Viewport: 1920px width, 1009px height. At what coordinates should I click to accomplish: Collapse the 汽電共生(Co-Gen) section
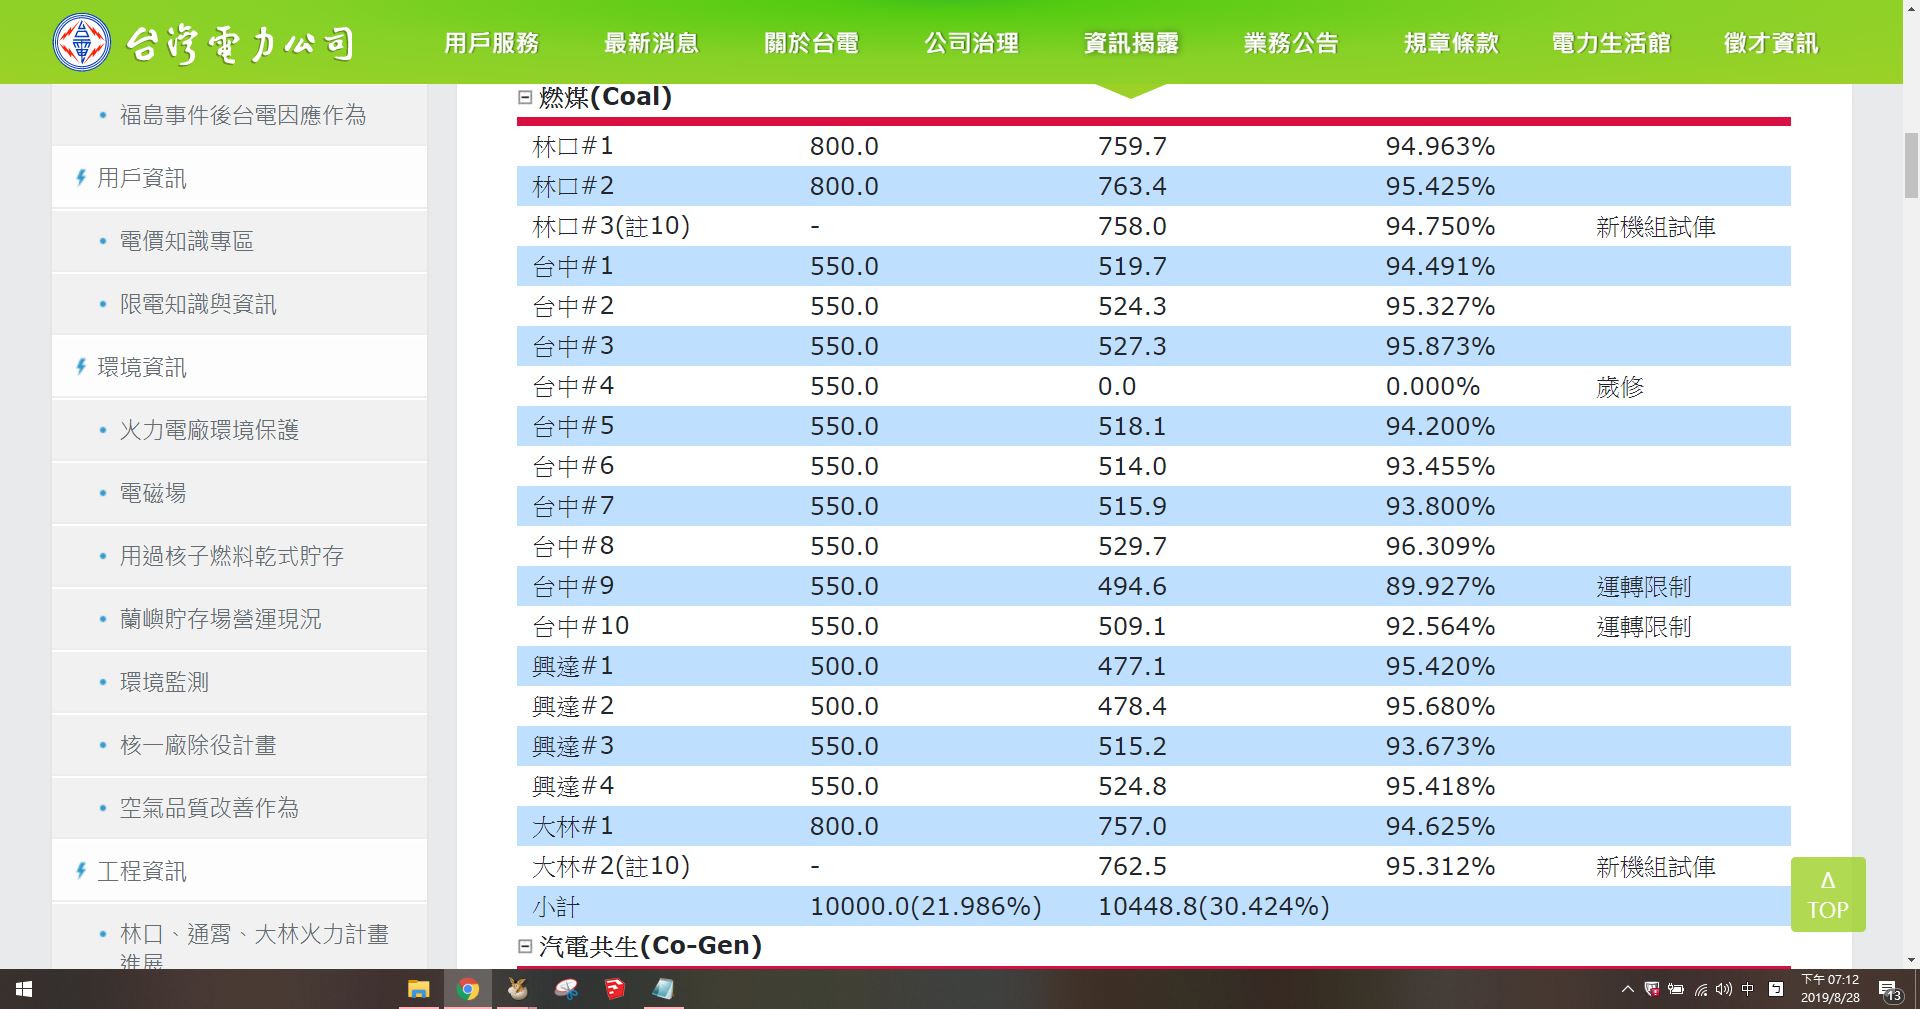point(525,945)
